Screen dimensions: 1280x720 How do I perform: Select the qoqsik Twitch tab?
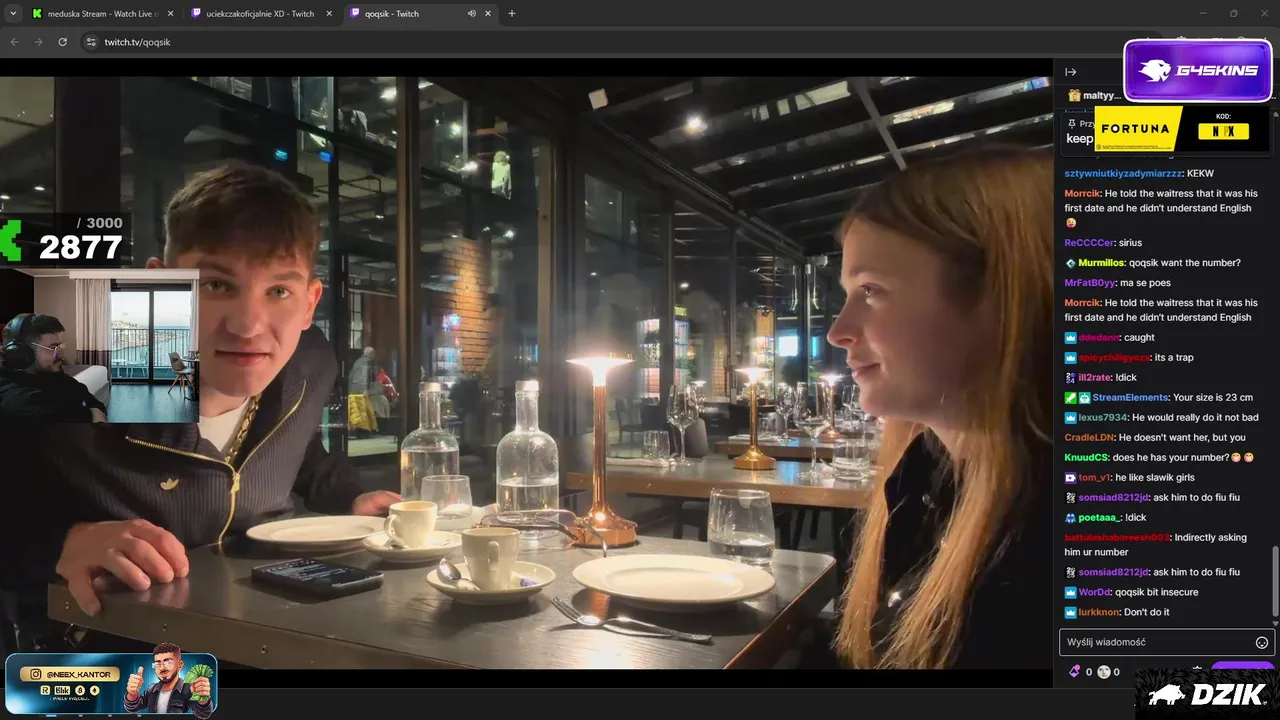click(x=421, y=14)
